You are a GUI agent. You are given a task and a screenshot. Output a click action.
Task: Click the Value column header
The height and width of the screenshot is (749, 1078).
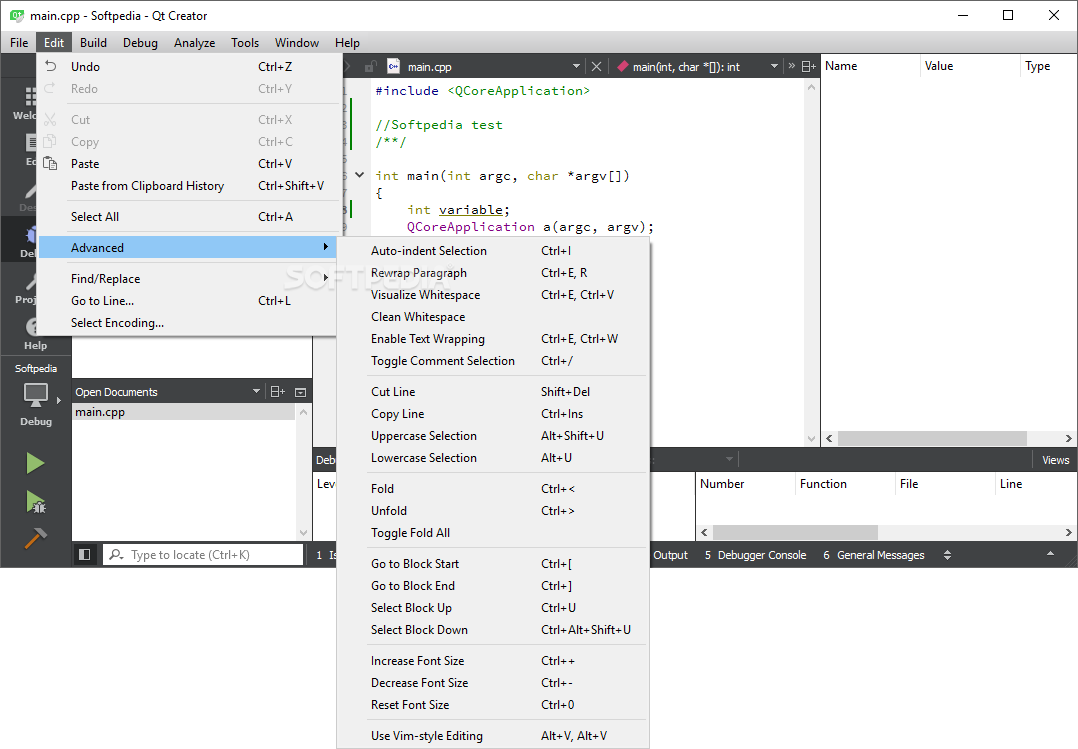[x=970, y=66]
